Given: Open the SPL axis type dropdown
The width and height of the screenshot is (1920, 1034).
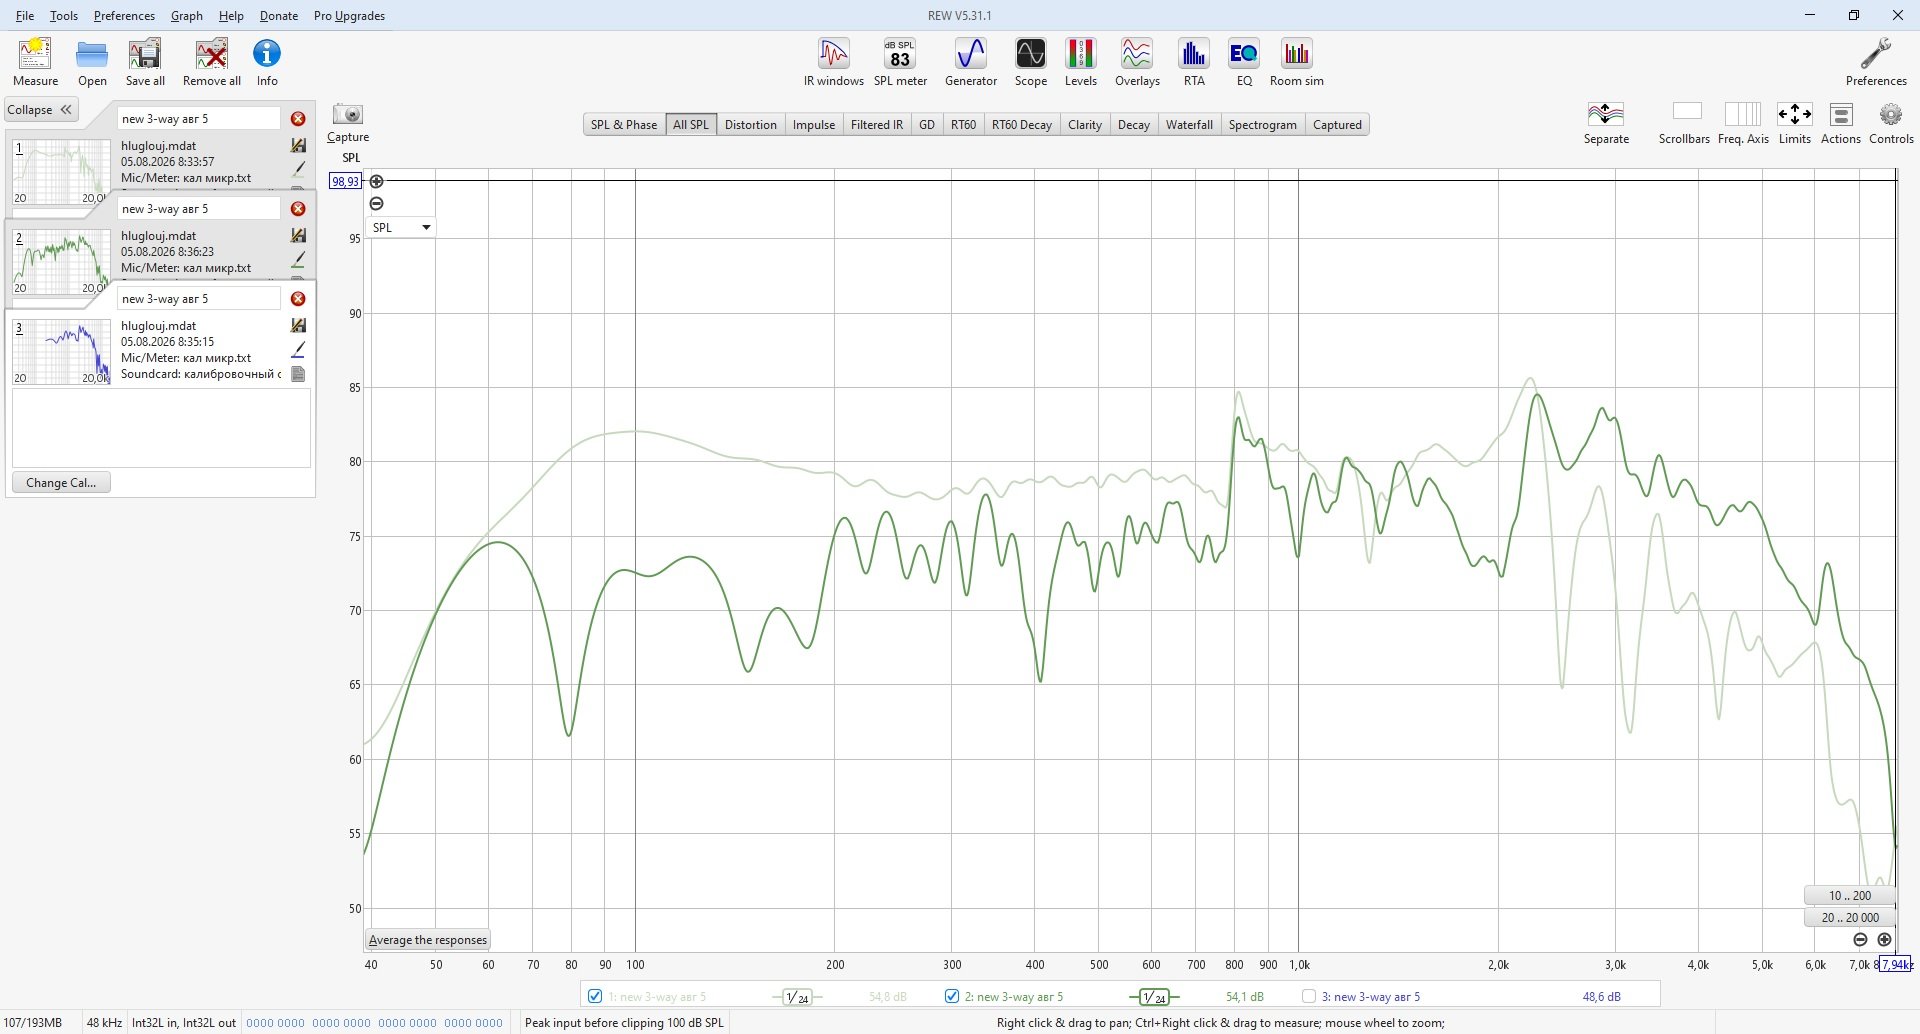Looking at the screenshot, I should 401,228.
